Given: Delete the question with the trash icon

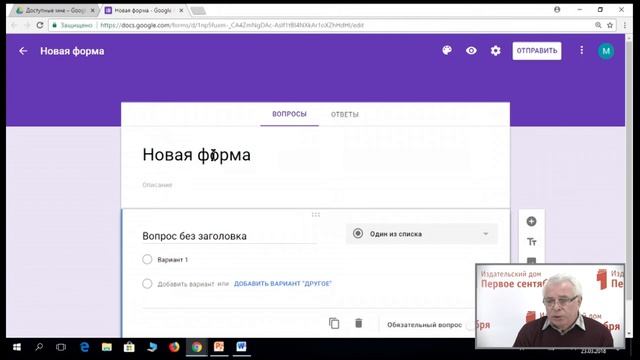Looking at the screenshot, I should click(x=359, y=323).
